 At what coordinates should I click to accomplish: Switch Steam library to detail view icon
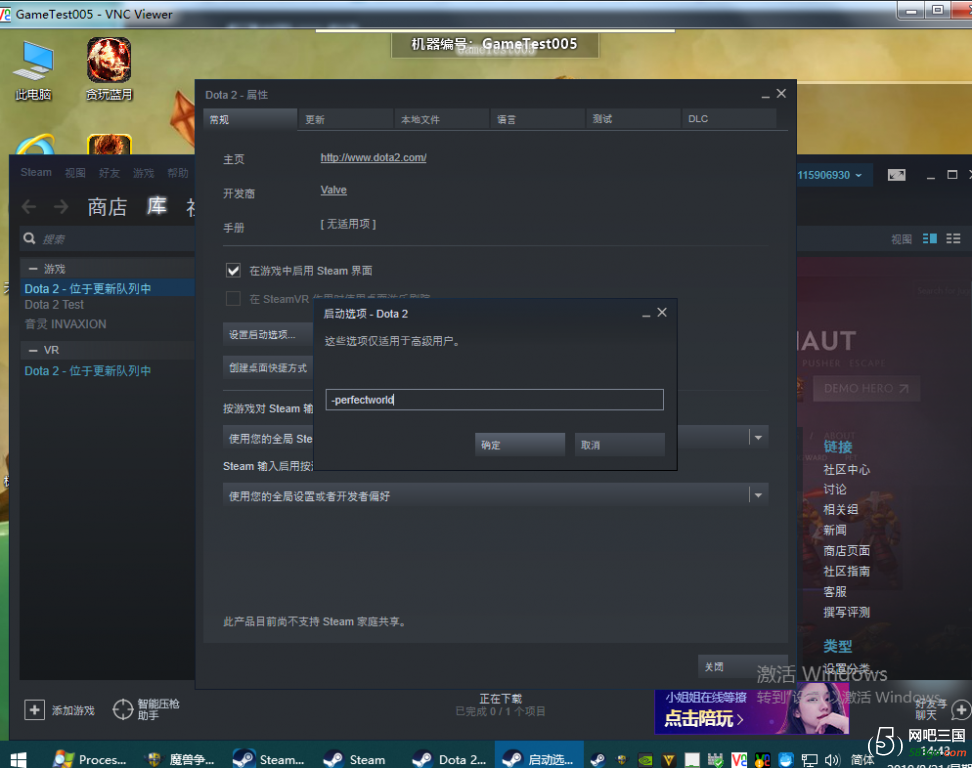(930, 239)
